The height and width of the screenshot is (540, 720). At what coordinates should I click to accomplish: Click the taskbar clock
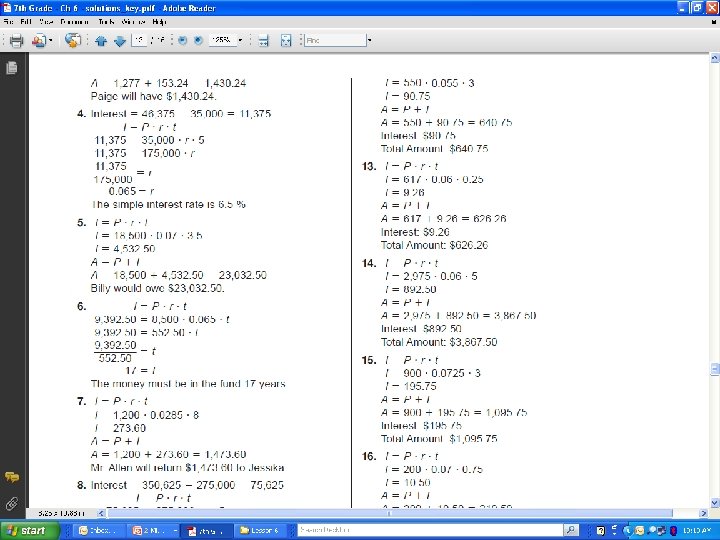(697, 531)
